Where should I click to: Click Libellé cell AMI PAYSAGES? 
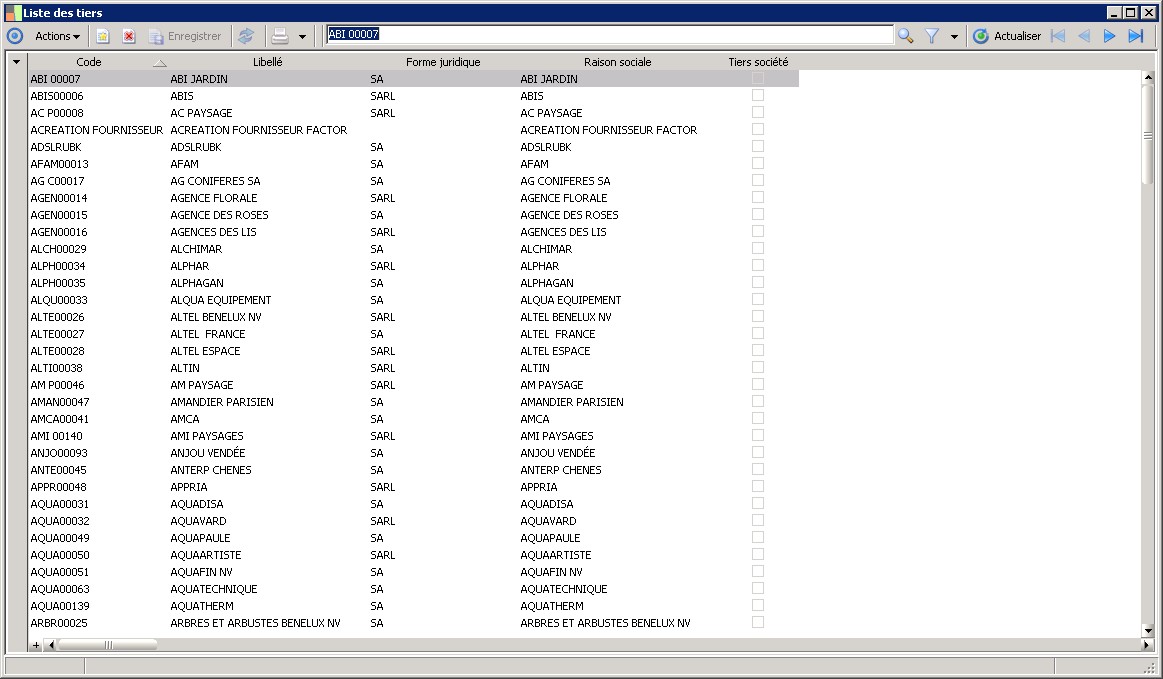pyautogui.click(x=207, y=436)
